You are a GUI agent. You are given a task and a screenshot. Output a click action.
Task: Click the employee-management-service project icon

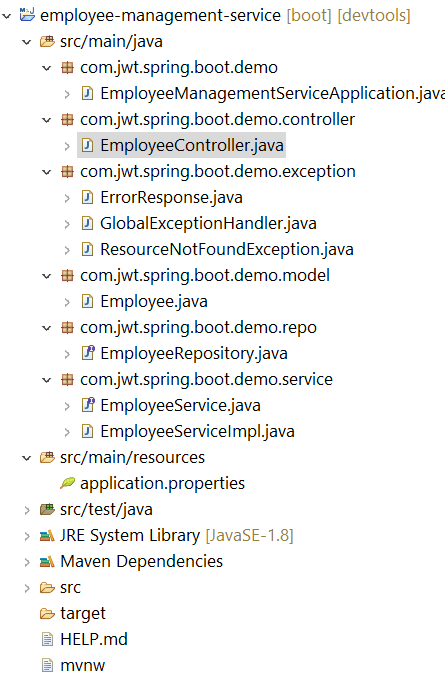27,15
